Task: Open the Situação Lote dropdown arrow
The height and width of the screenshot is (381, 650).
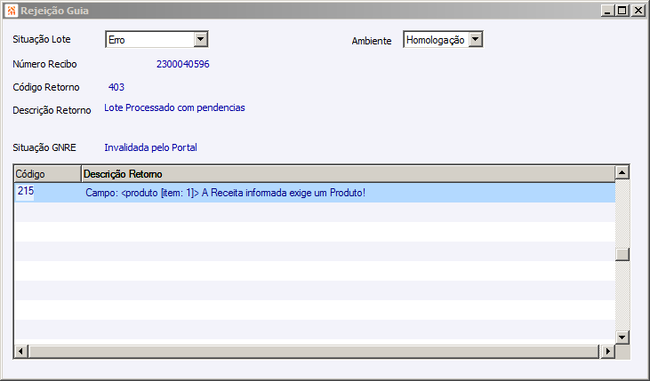Action: tap(201, 39)
